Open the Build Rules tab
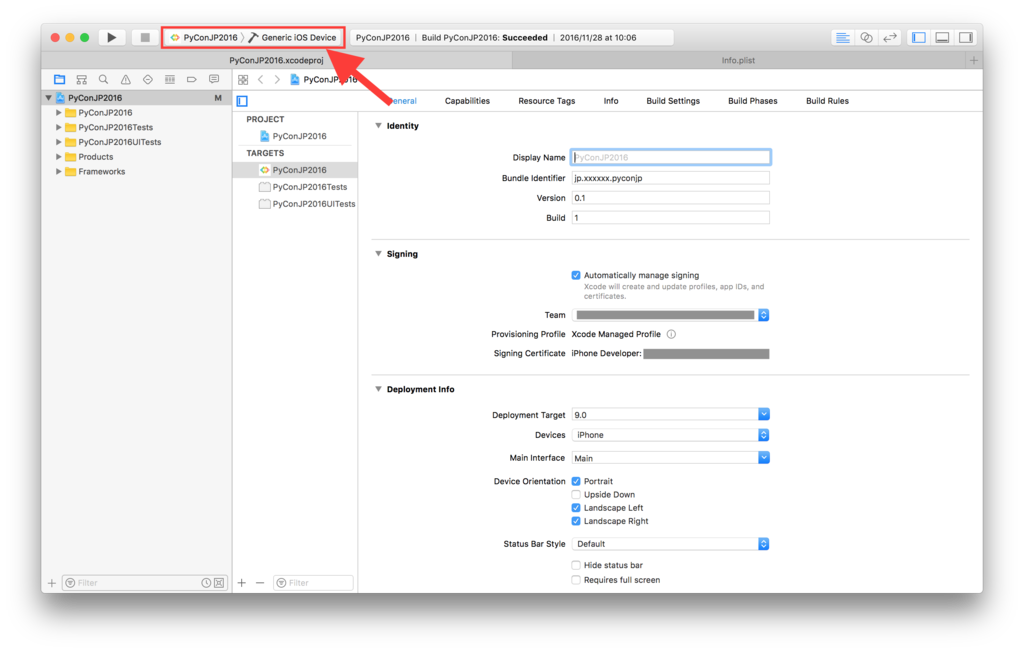Viewport: 1024px width, 652px height. 827,101
